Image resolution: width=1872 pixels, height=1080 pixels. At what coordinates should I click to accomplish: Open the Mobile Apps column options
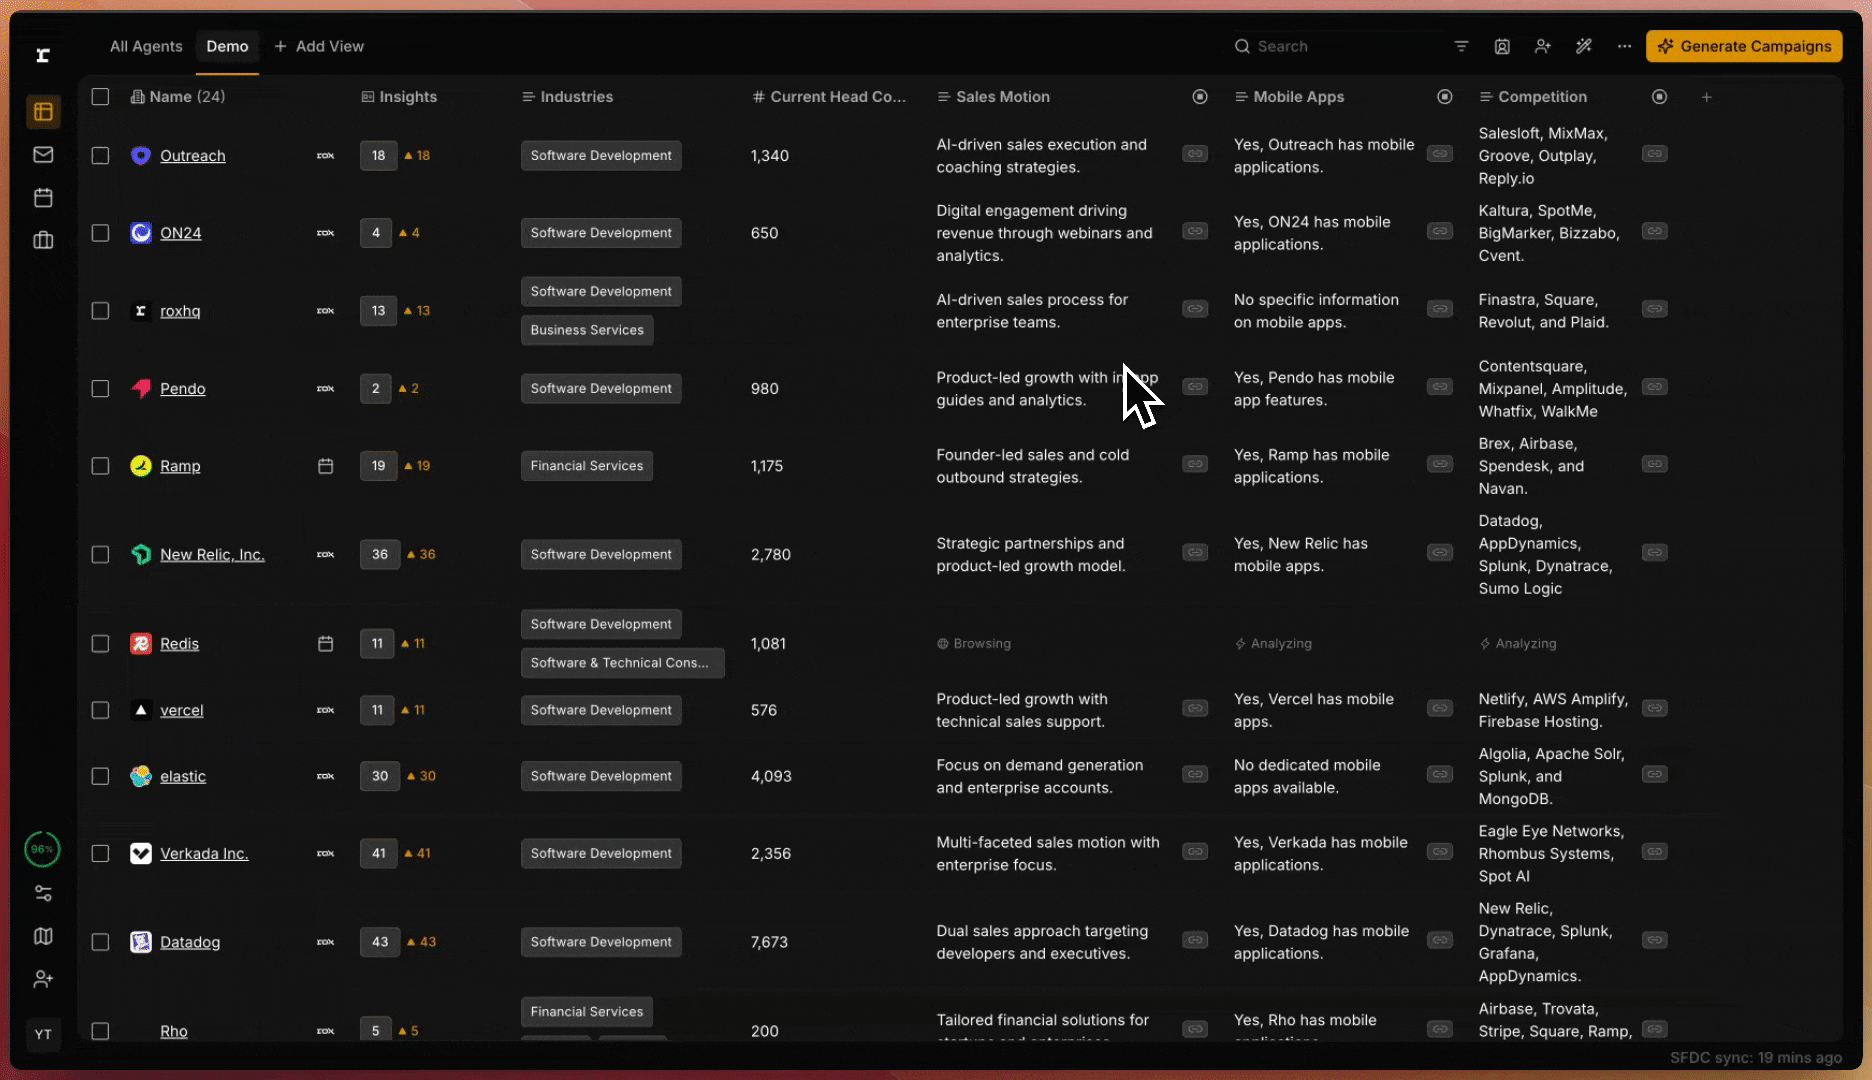click(1445, 97)
